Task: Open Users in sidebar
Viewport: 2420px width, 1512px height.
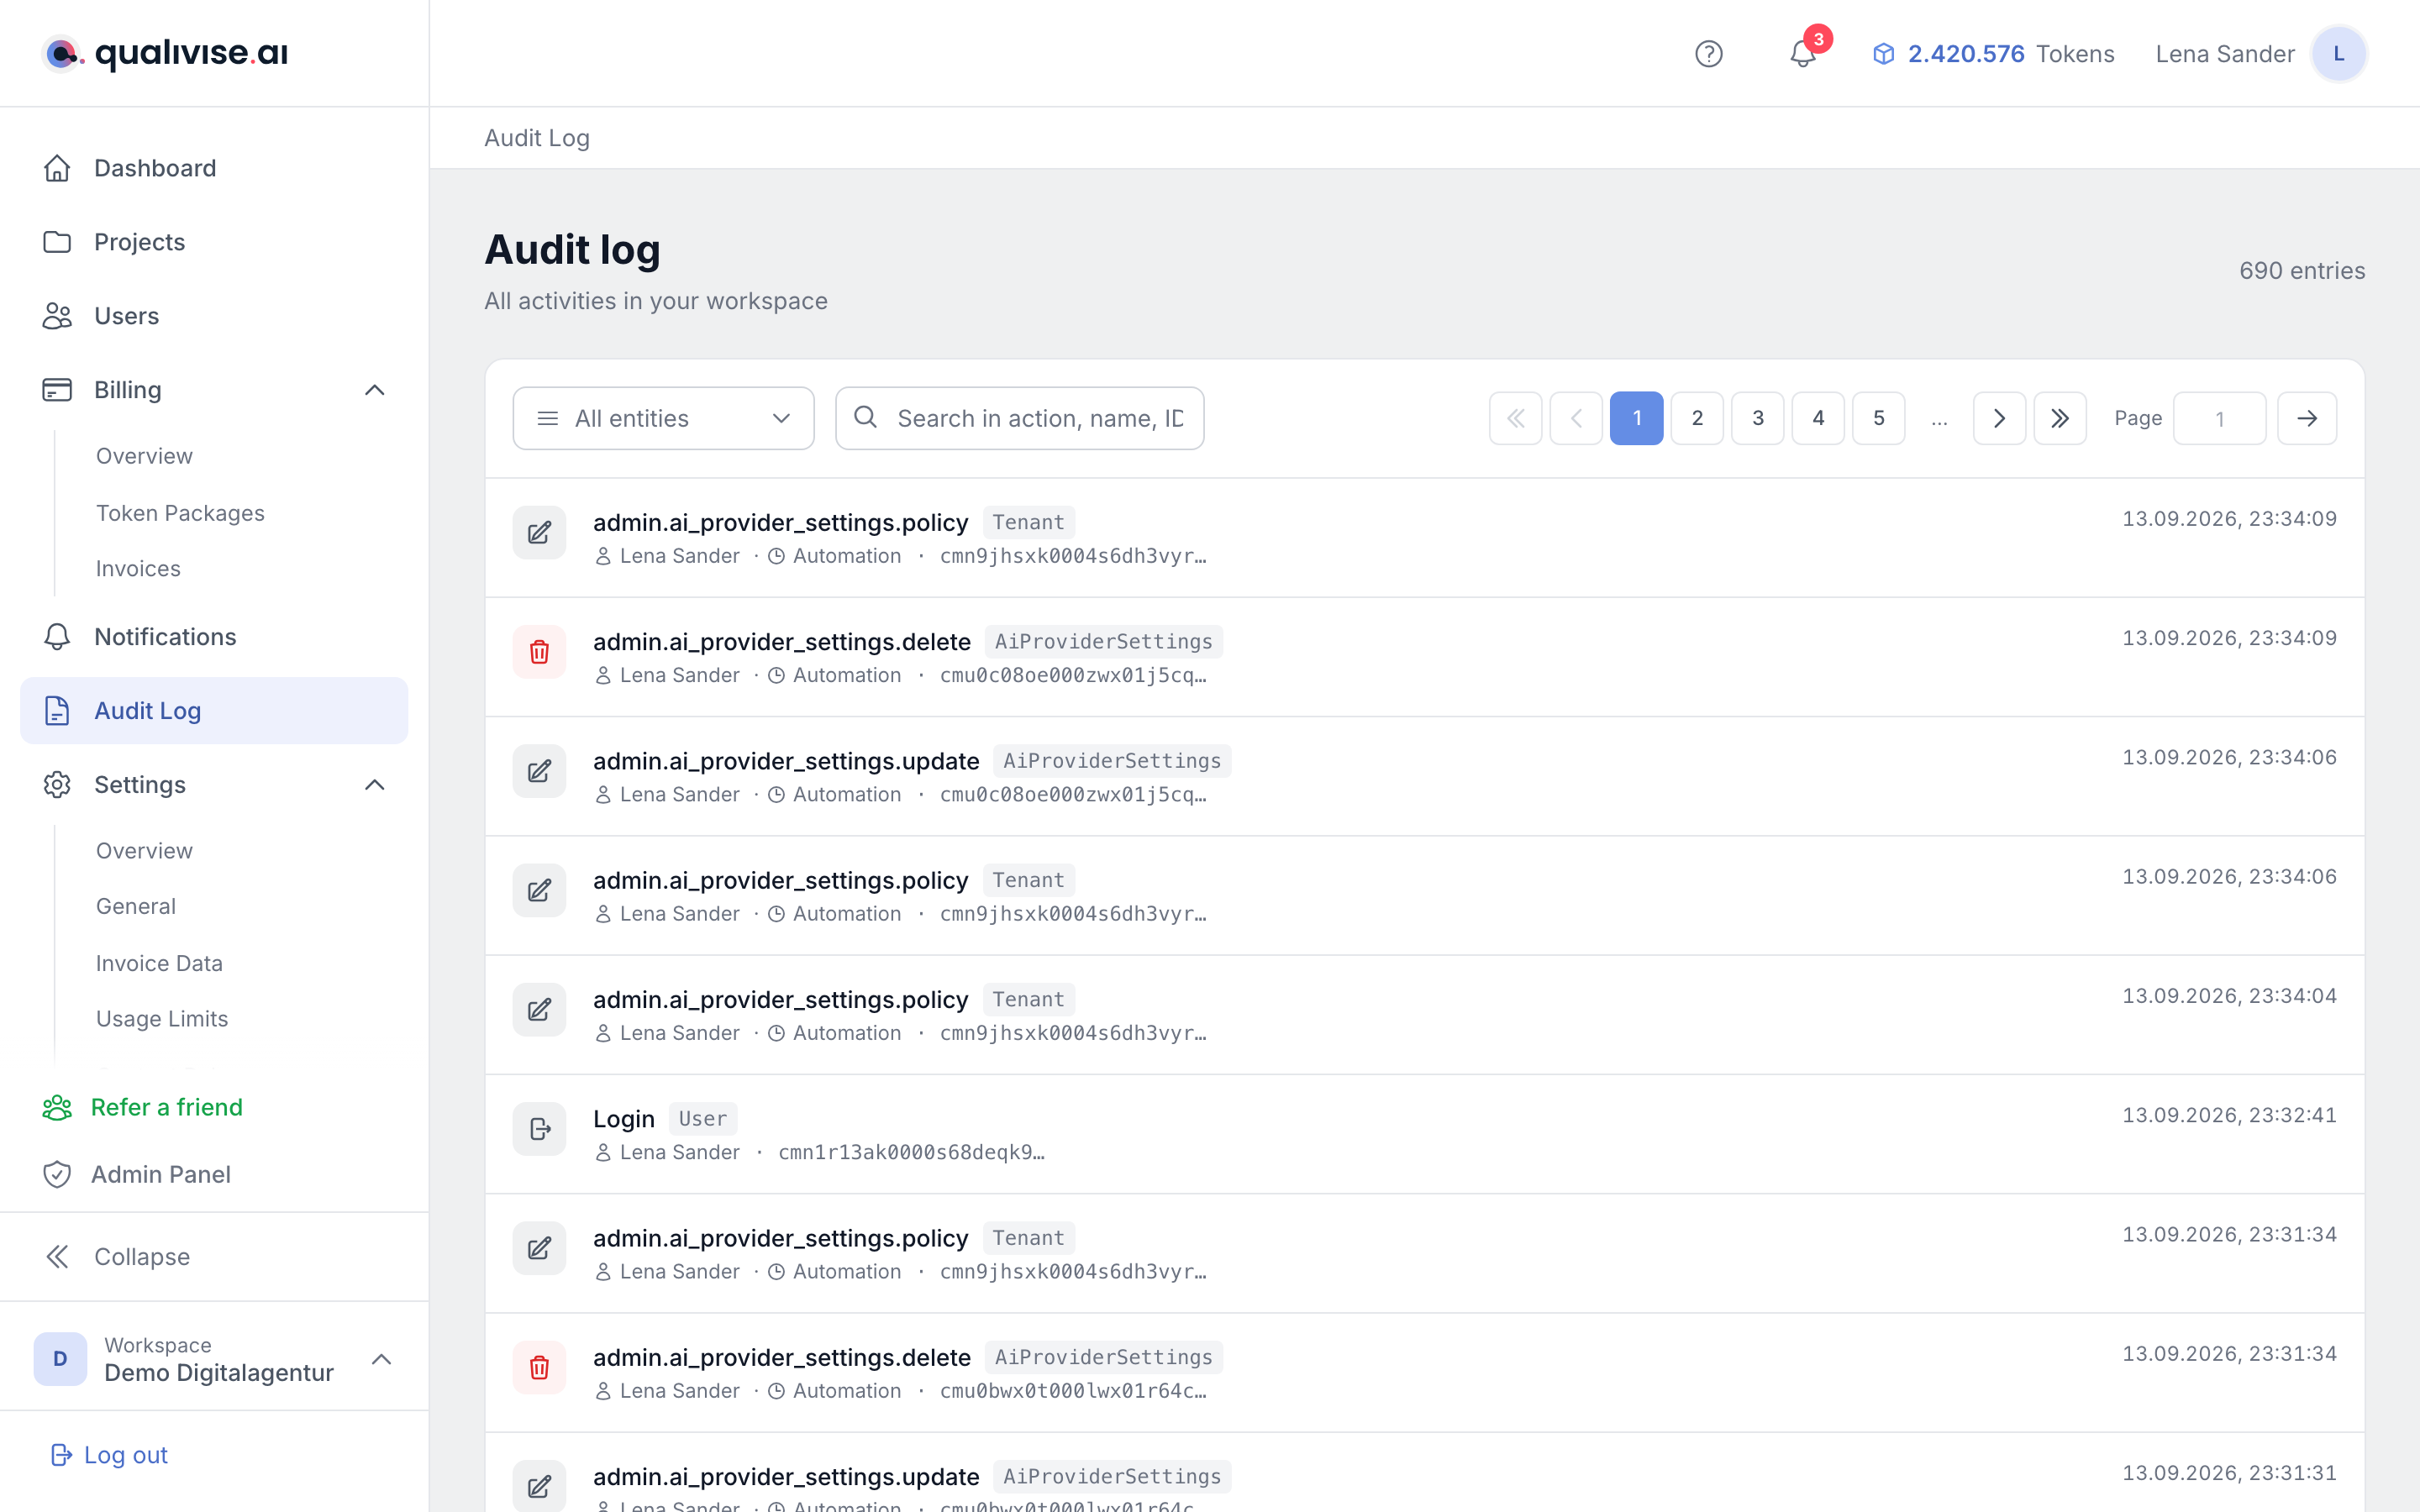Action: click(214, 316)
